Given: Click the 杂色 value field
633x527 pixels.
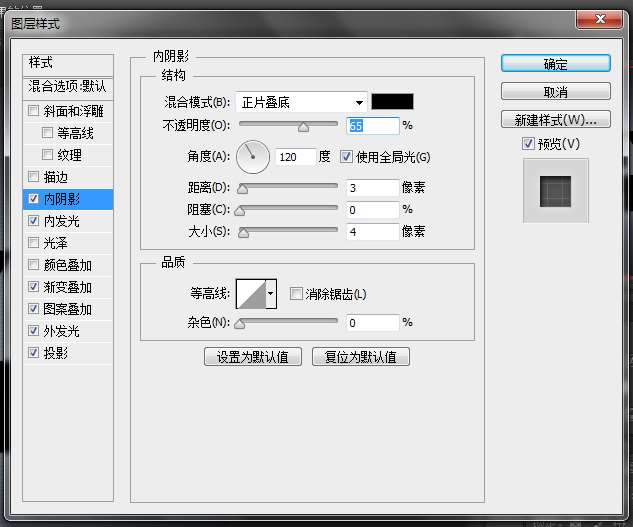Looking at the screenshot, I should pos(373,323).
